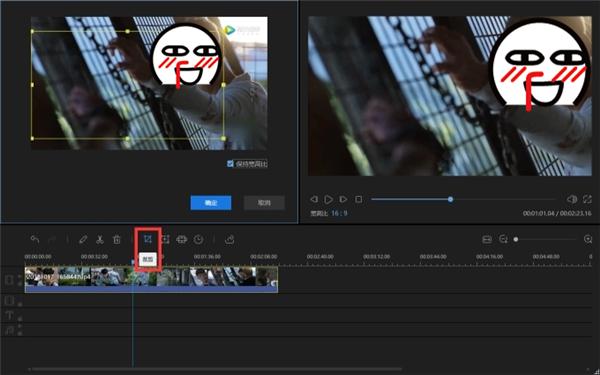The width and height of the screenshot is (600, 375).
Task: Select the crop tool icon
Action: tap(148, 240)
